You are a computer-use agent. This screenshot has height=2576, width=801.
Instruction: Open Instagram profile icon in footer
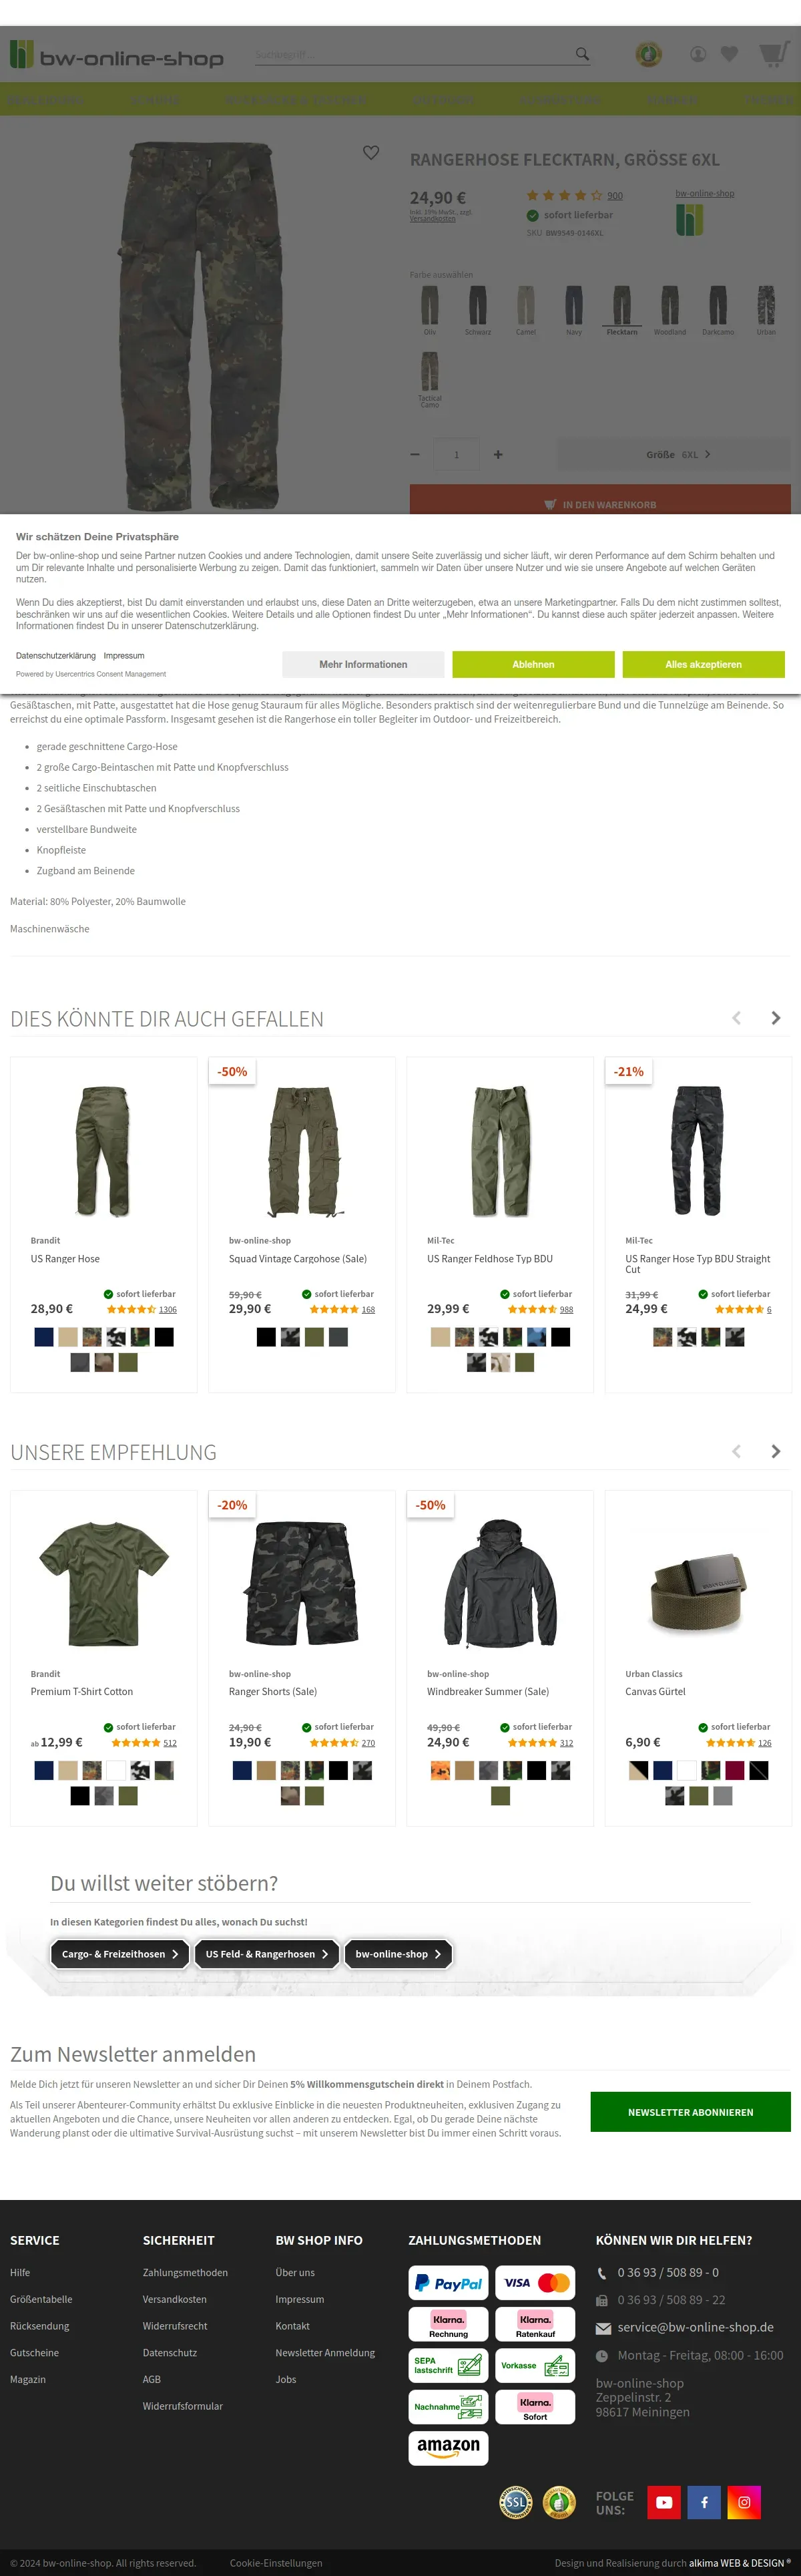click(744, 2502)
